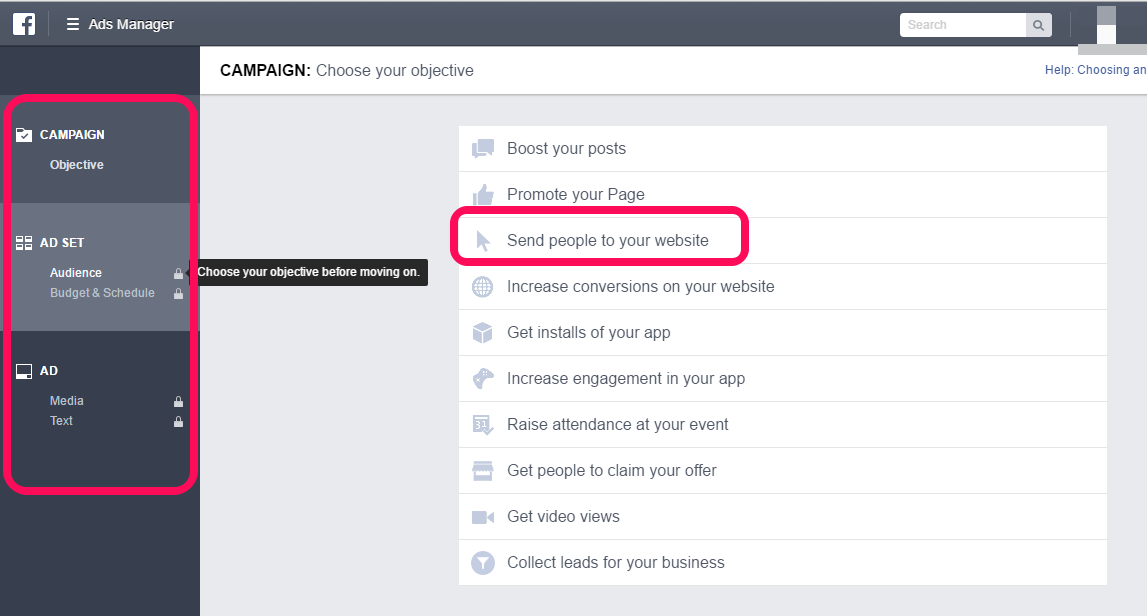Click the storefront icon for offer claims
The height and width of the screenshot is (616, 1147).
pos(483,471)
